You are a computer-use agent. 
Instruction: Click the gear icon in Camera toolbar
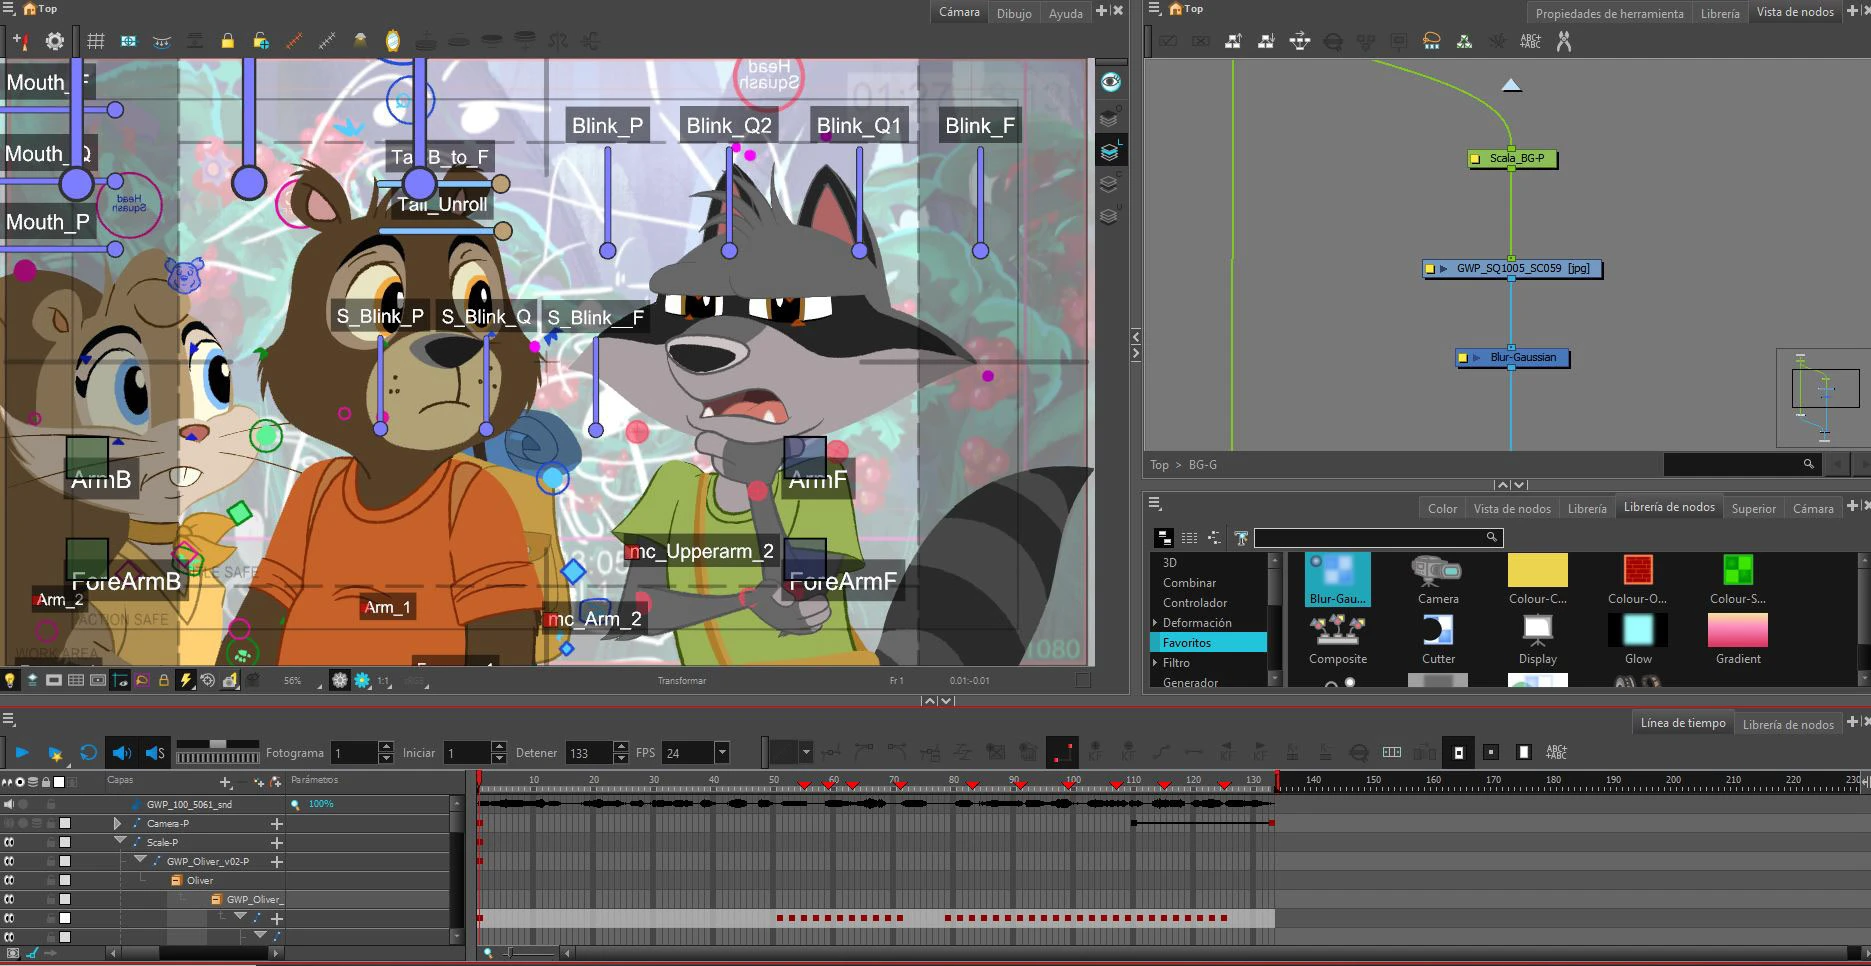click(55, 41)
